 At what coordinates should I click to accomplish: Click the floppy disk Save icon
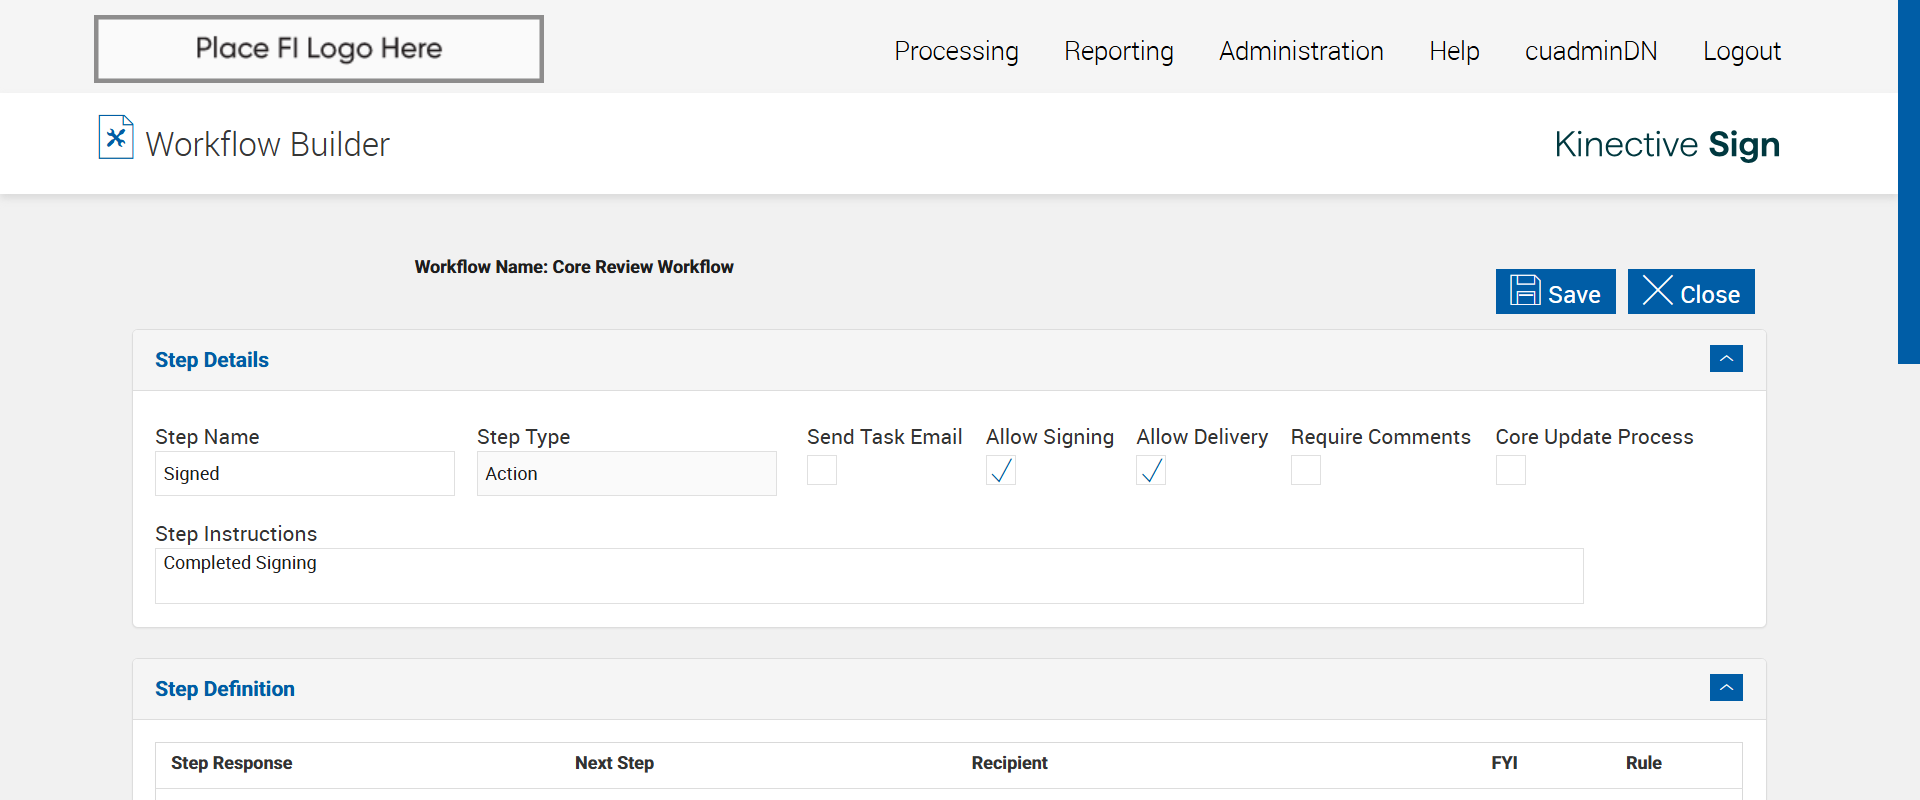(x=1525, y=291)
